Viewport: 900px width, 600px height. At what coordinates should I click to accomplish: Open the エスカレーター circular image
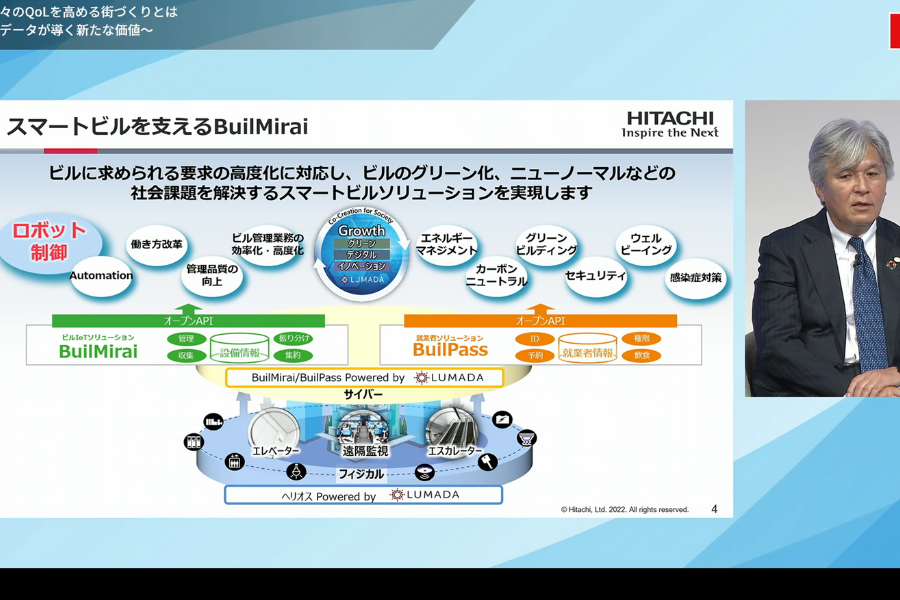click(x=452, y=433)
